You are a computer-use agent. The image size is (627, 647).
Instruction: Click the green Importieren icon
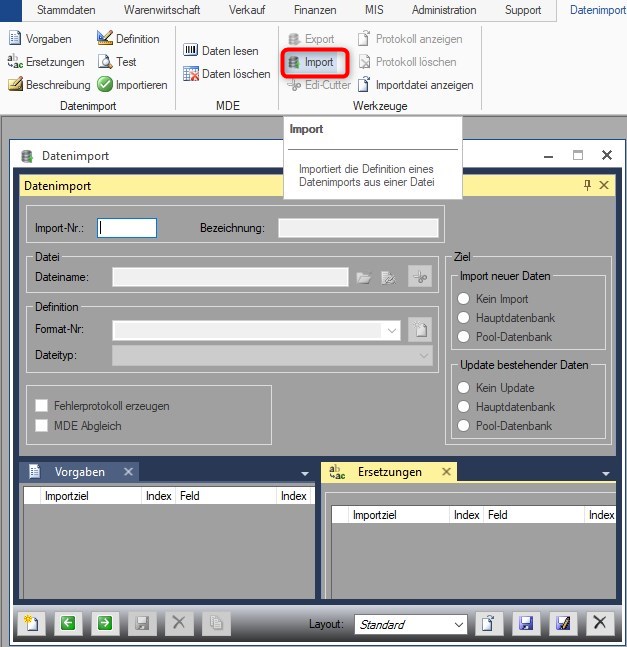[105, 85]
